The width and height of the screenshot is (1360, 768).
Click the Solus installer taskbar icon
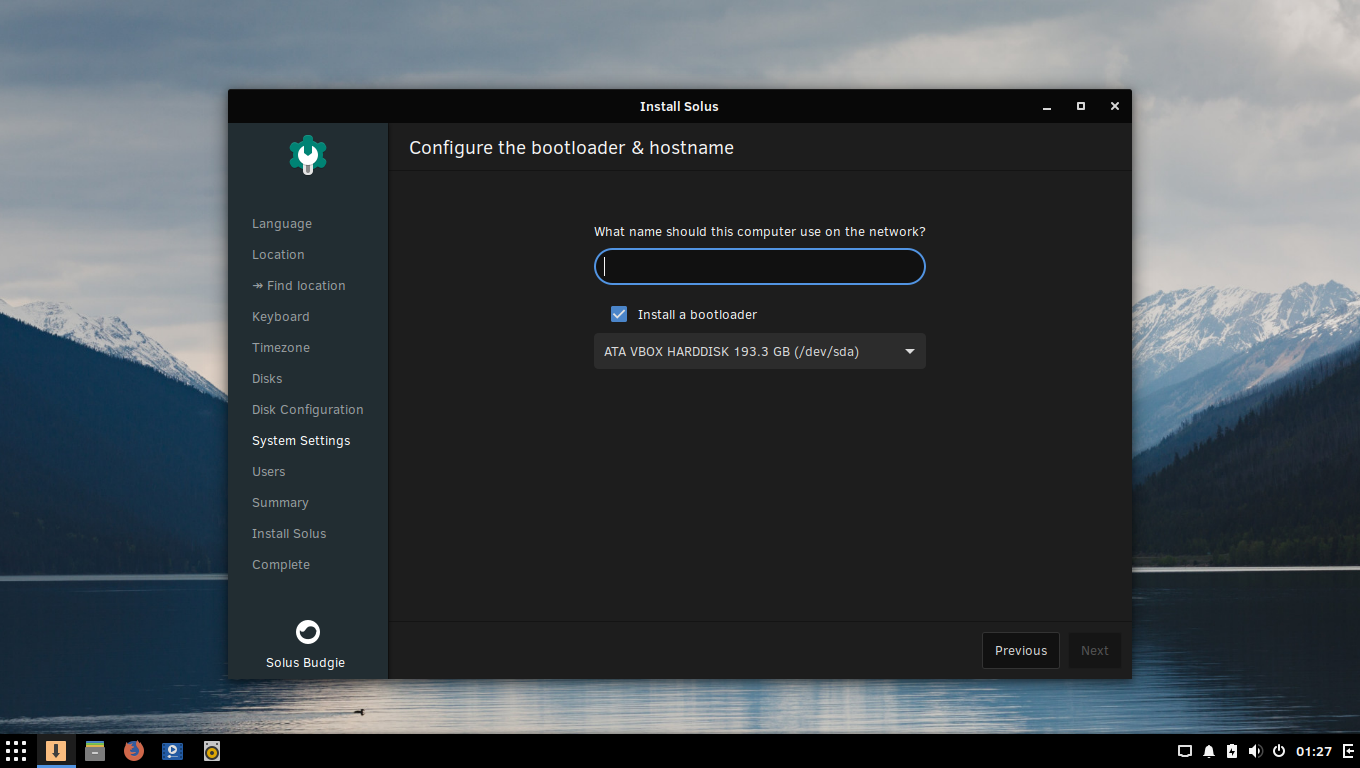coord(56,751)
